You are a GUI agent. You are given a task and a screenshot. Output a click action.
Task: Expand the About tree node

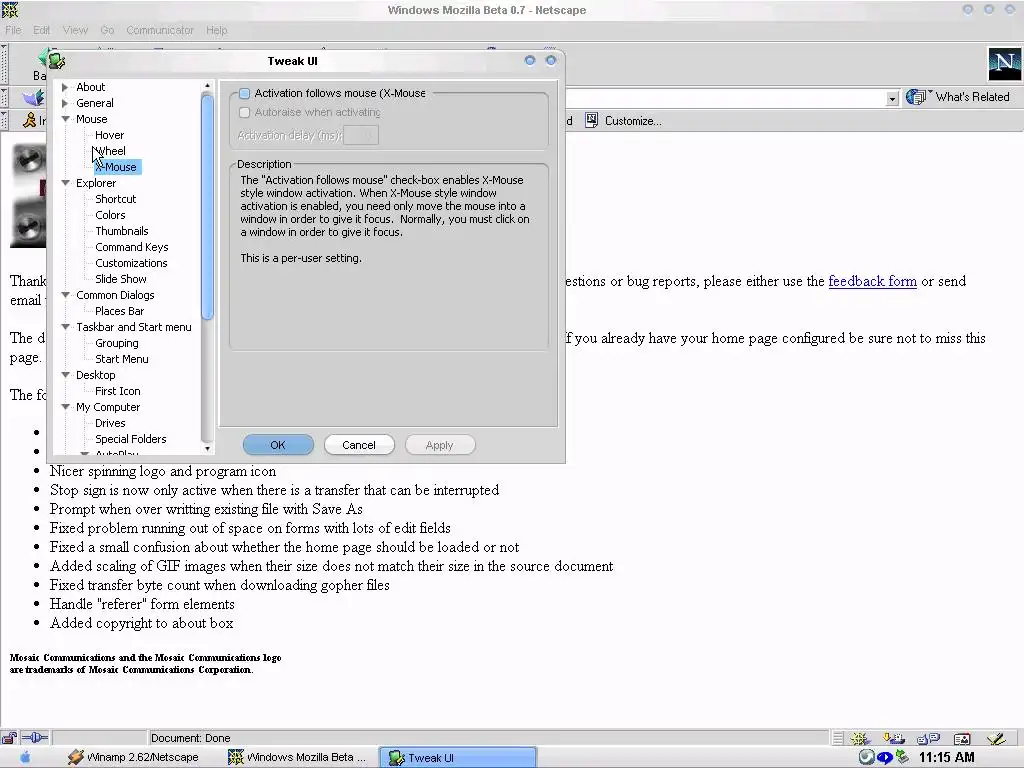(x=65, y=87)
